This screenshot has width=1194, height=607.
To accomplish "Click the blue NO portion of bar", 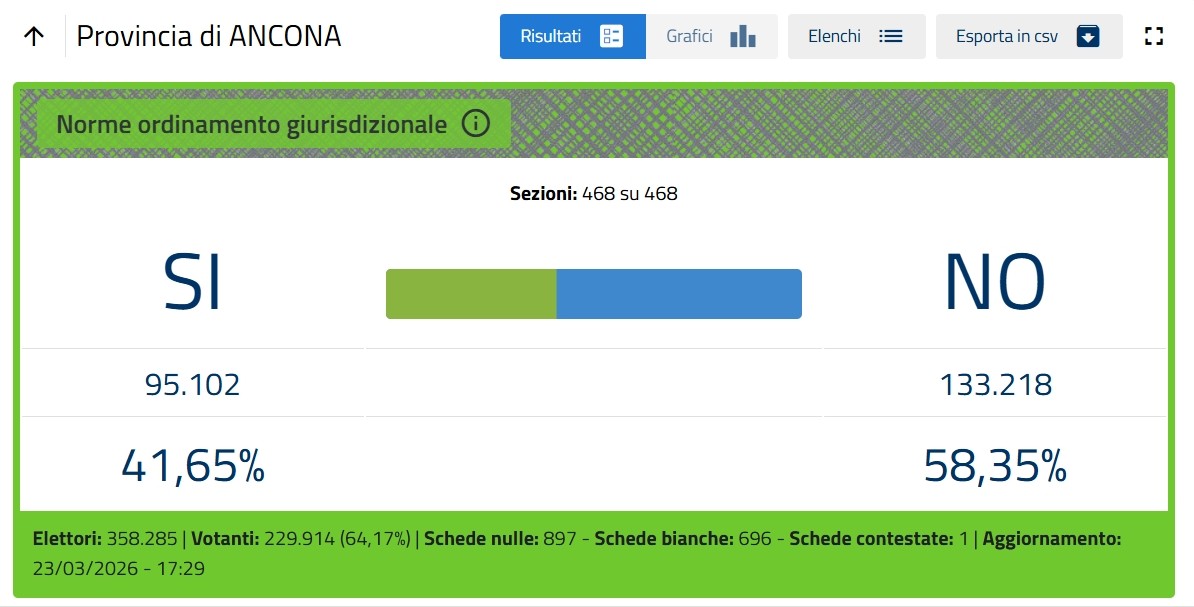I will 679,294.
